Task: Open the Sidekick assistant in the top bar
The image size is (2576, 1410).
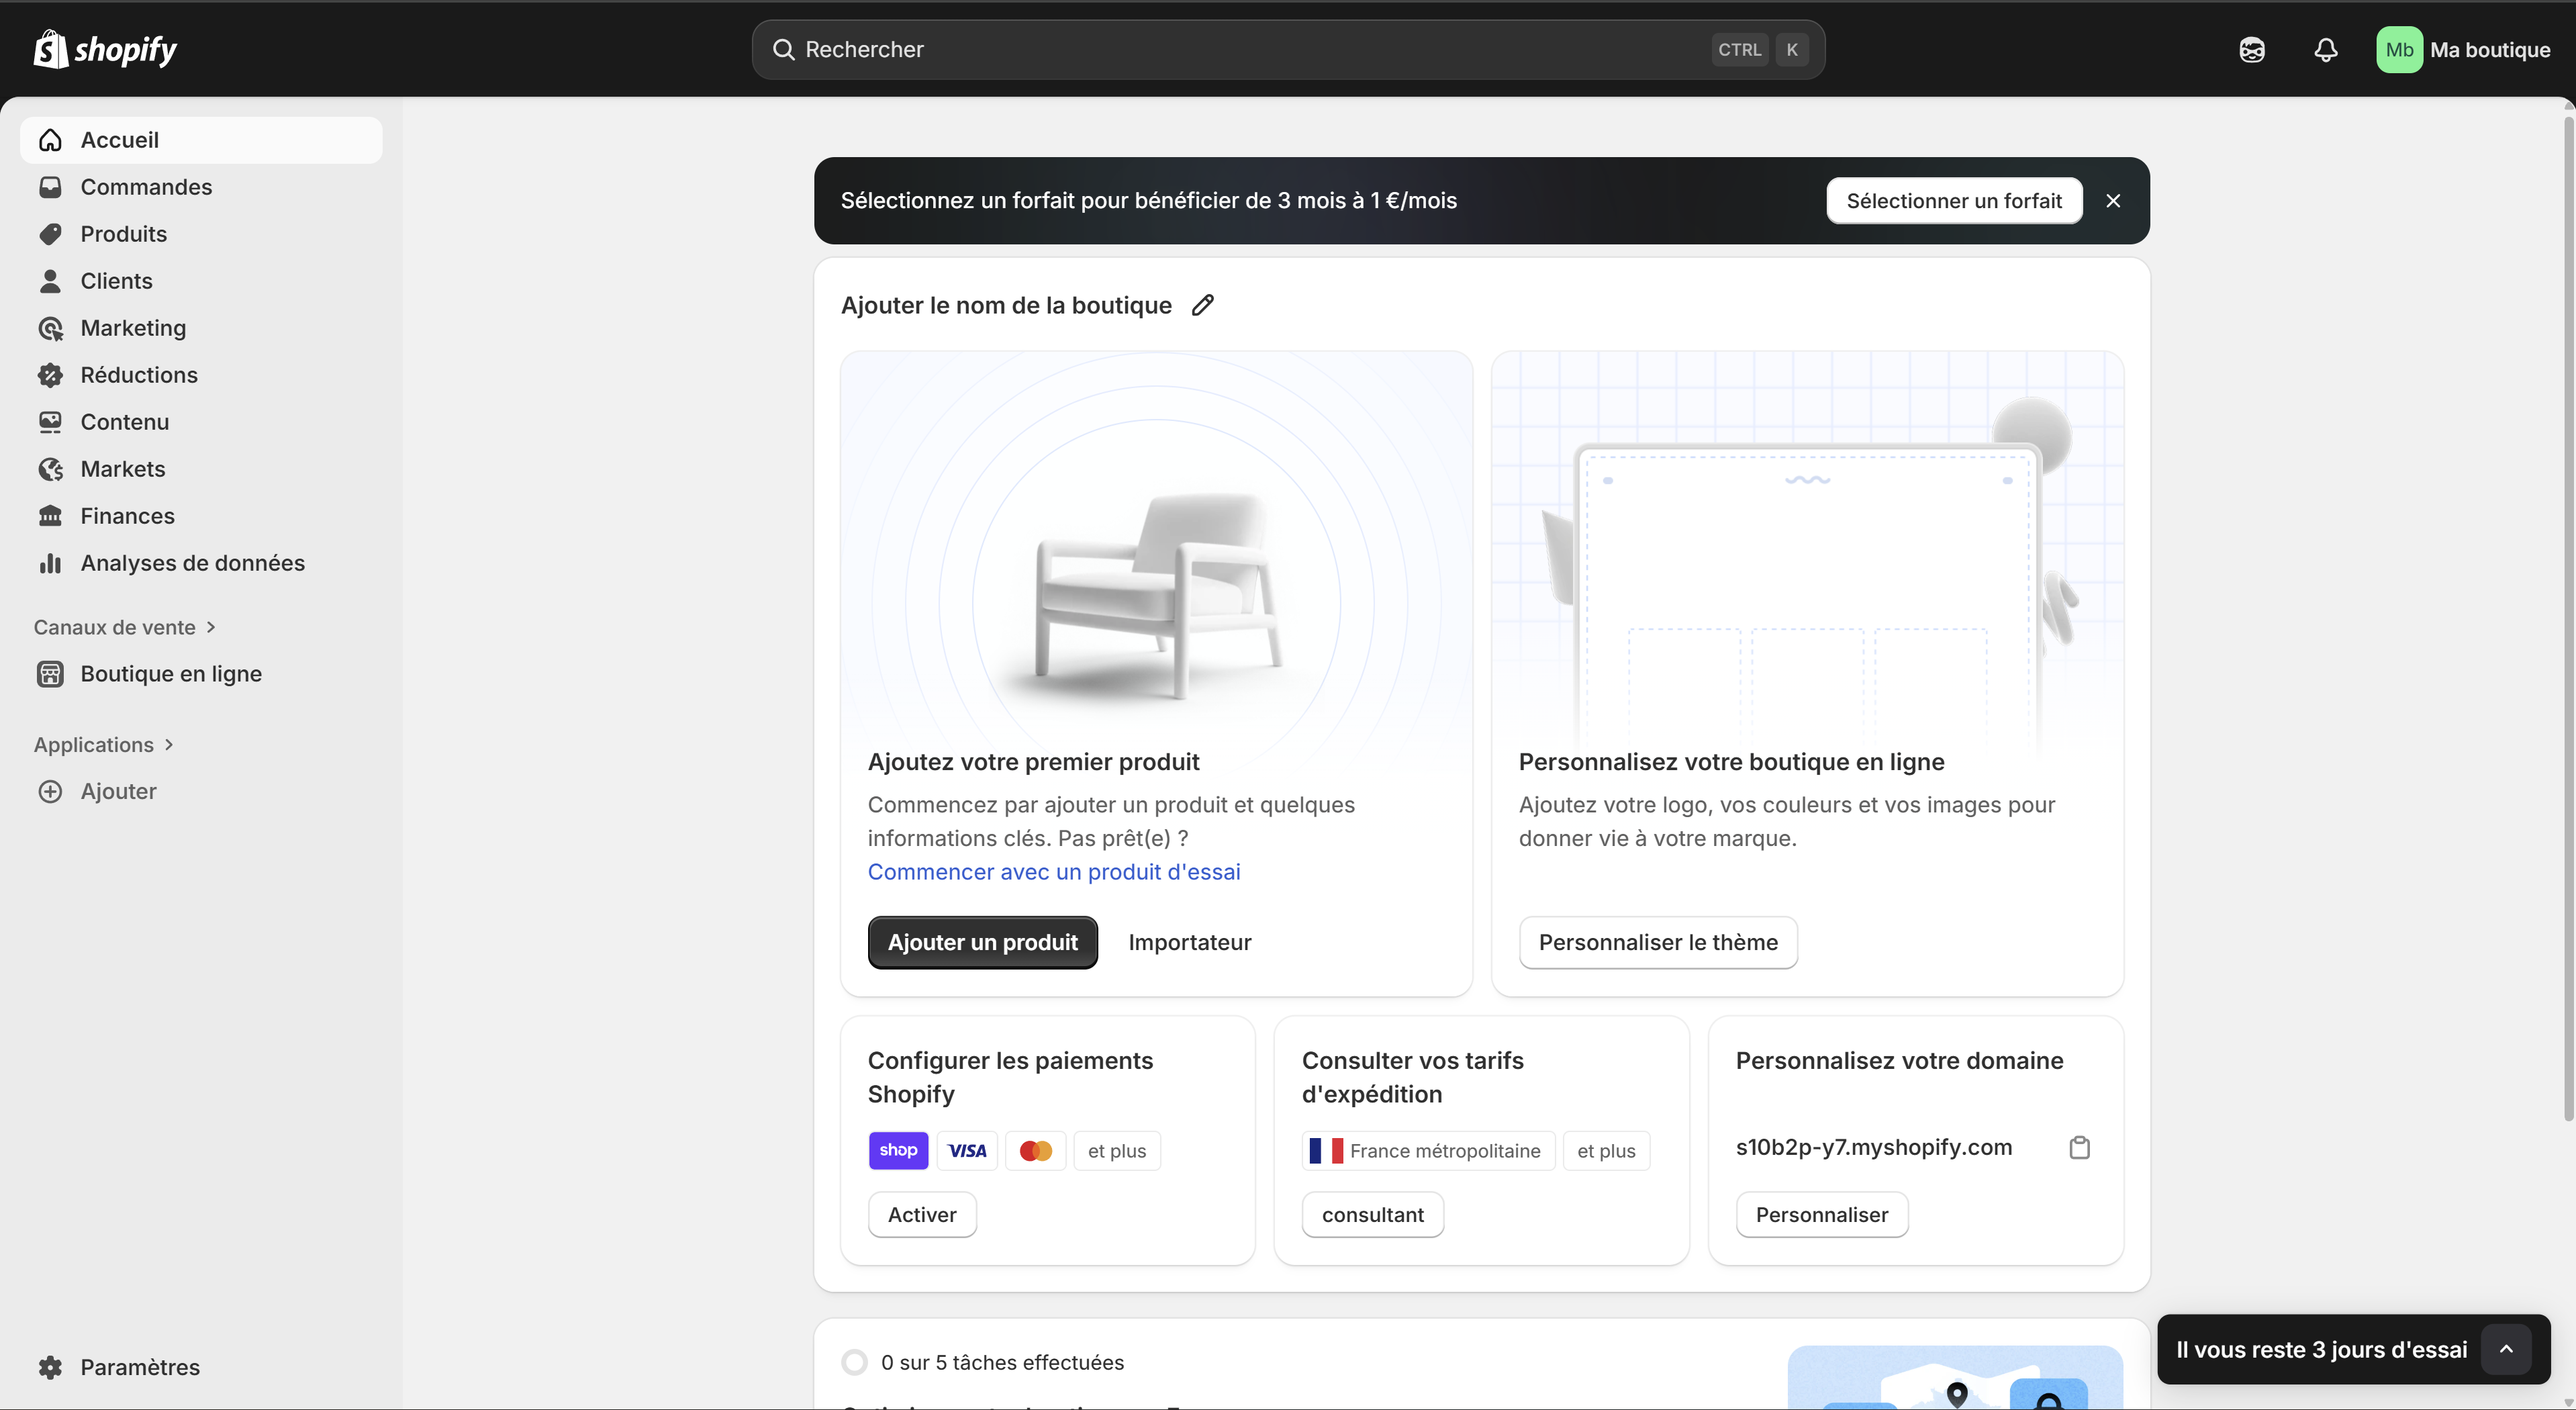Action: 2252,49
